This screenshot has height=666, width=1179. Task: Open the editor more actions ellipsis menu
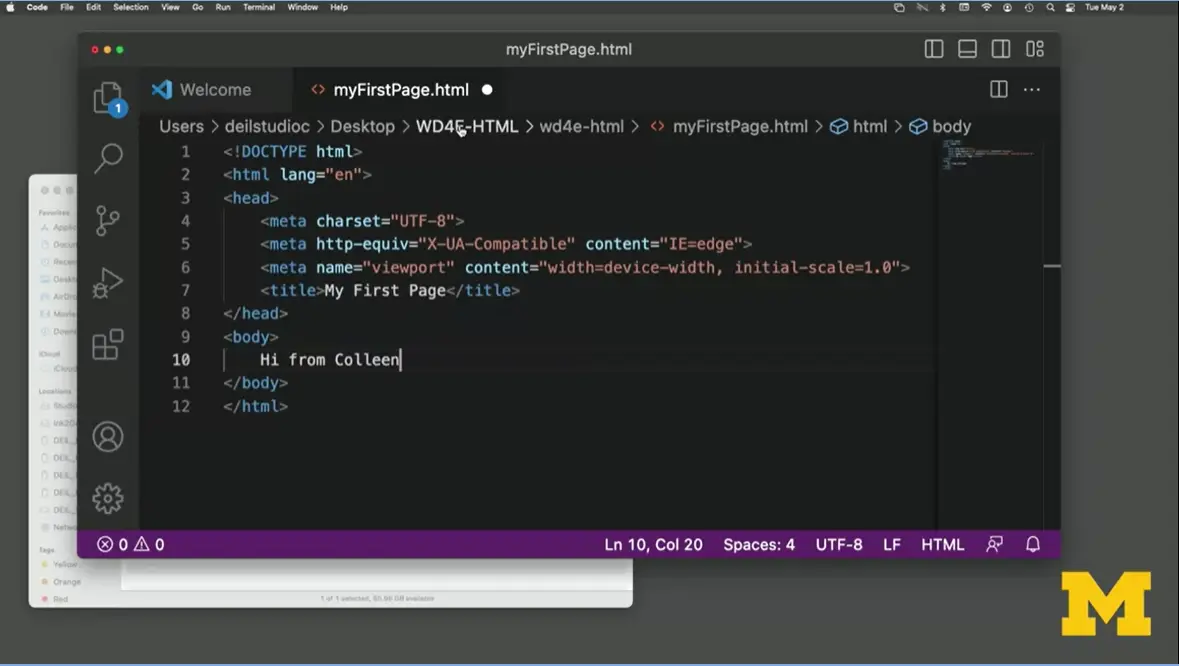point(1032,89)
